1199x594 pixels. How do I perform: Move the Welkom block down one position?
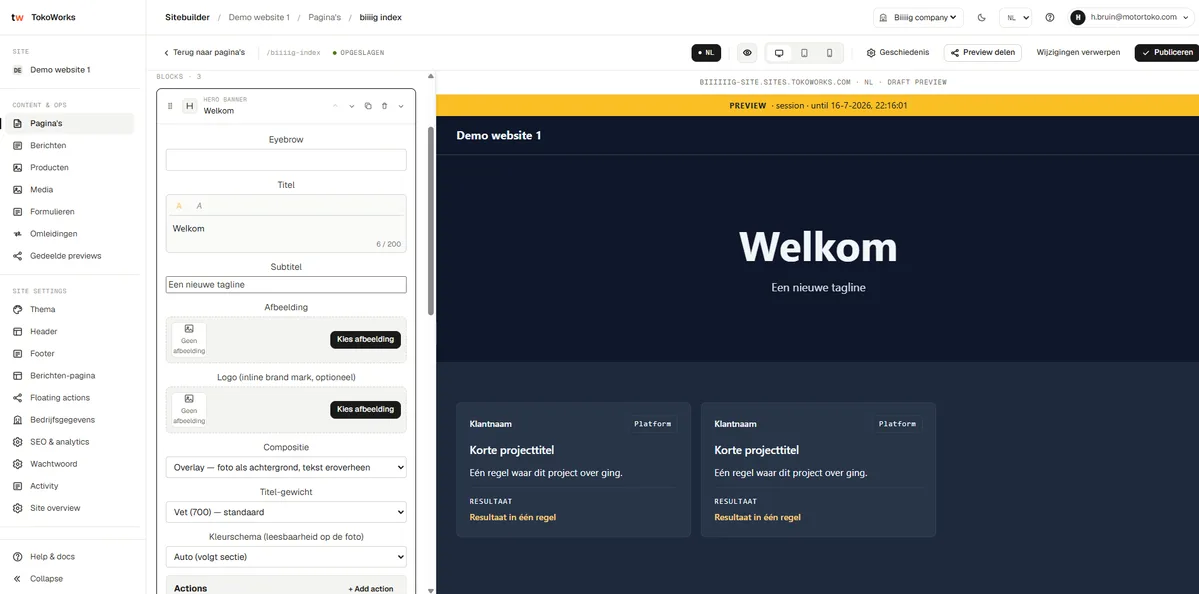coord(352,106)
